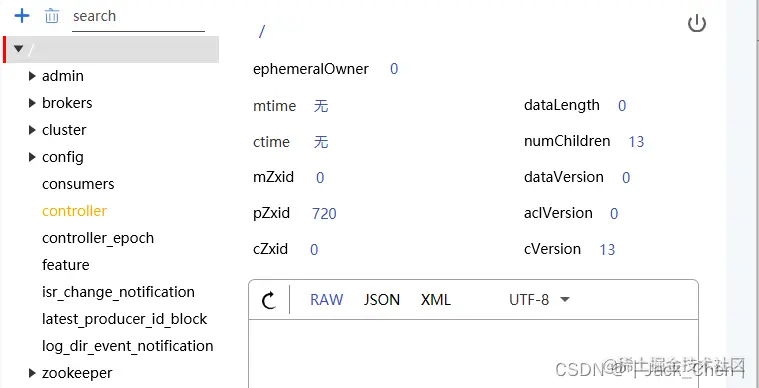Click the aclVersion value 0
Viewport: 759px width, 388px height.
coord(614,214)
